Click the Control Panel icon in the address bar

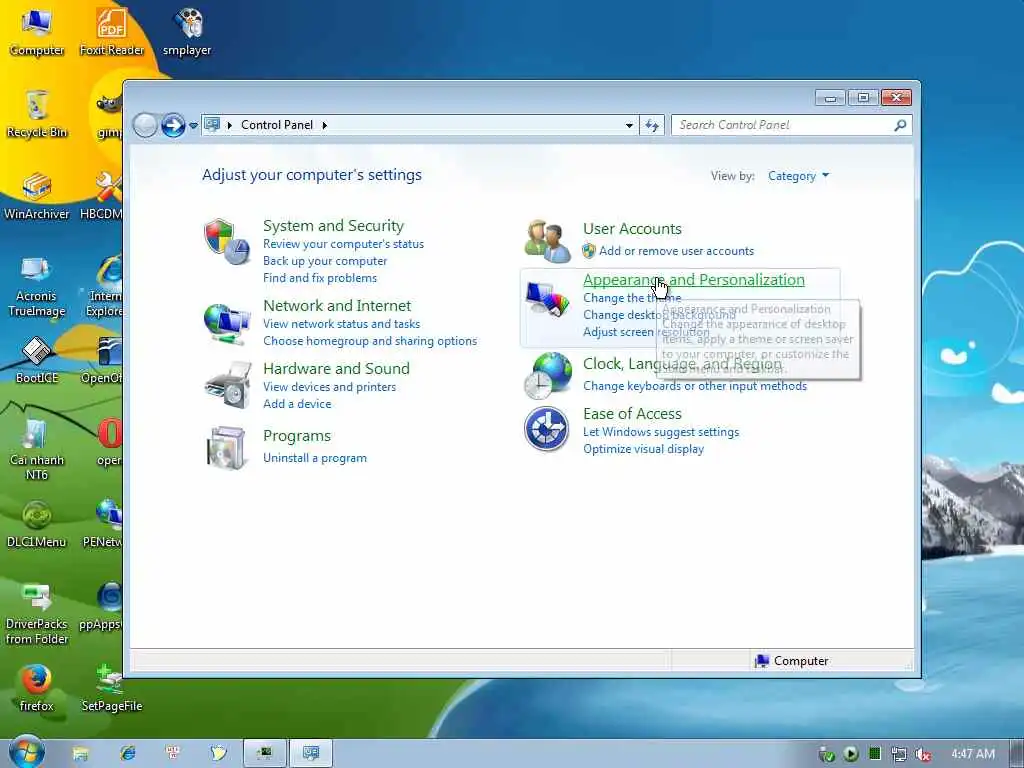coord(212,124)
